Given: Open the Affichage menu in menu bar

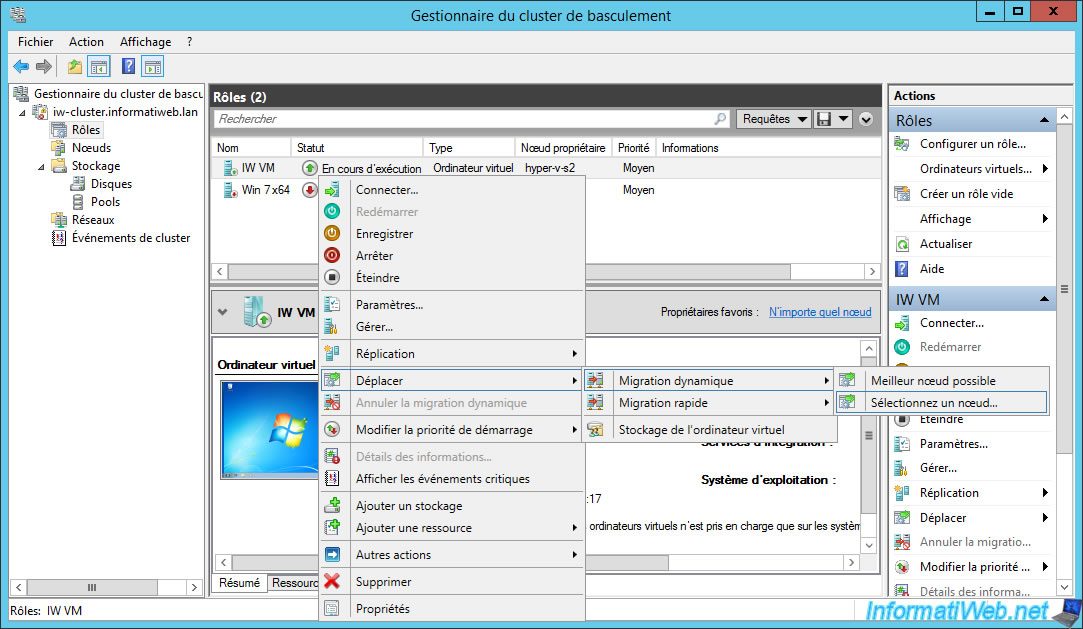Looking at the screenshot, I should [x=145, y=42].
